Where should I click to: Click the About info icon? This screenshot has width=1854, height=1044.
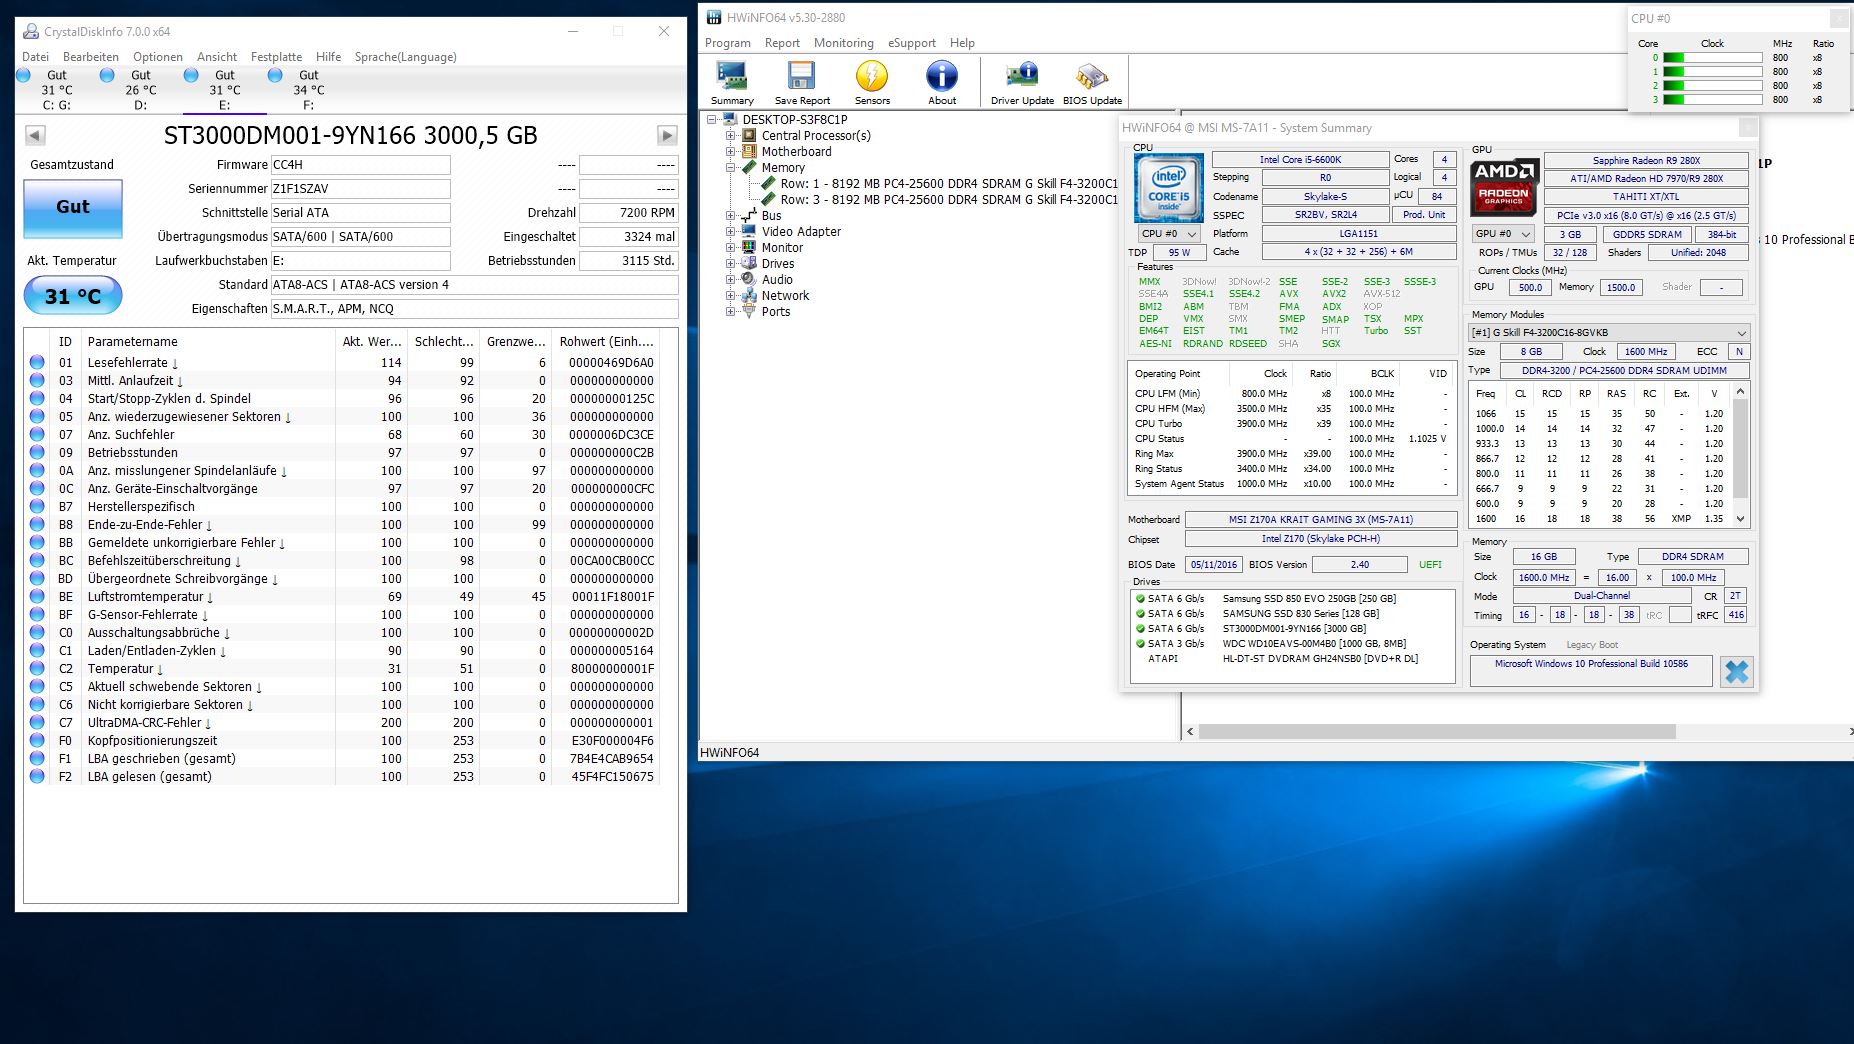coord(942,82)
